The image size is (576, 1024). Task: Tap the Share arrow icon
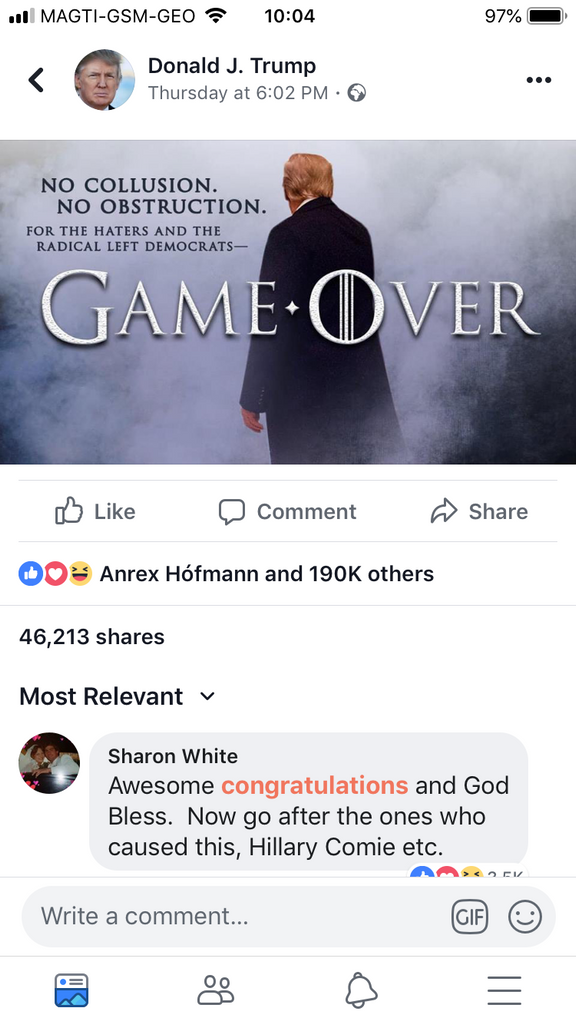click(x=444, y=511)
